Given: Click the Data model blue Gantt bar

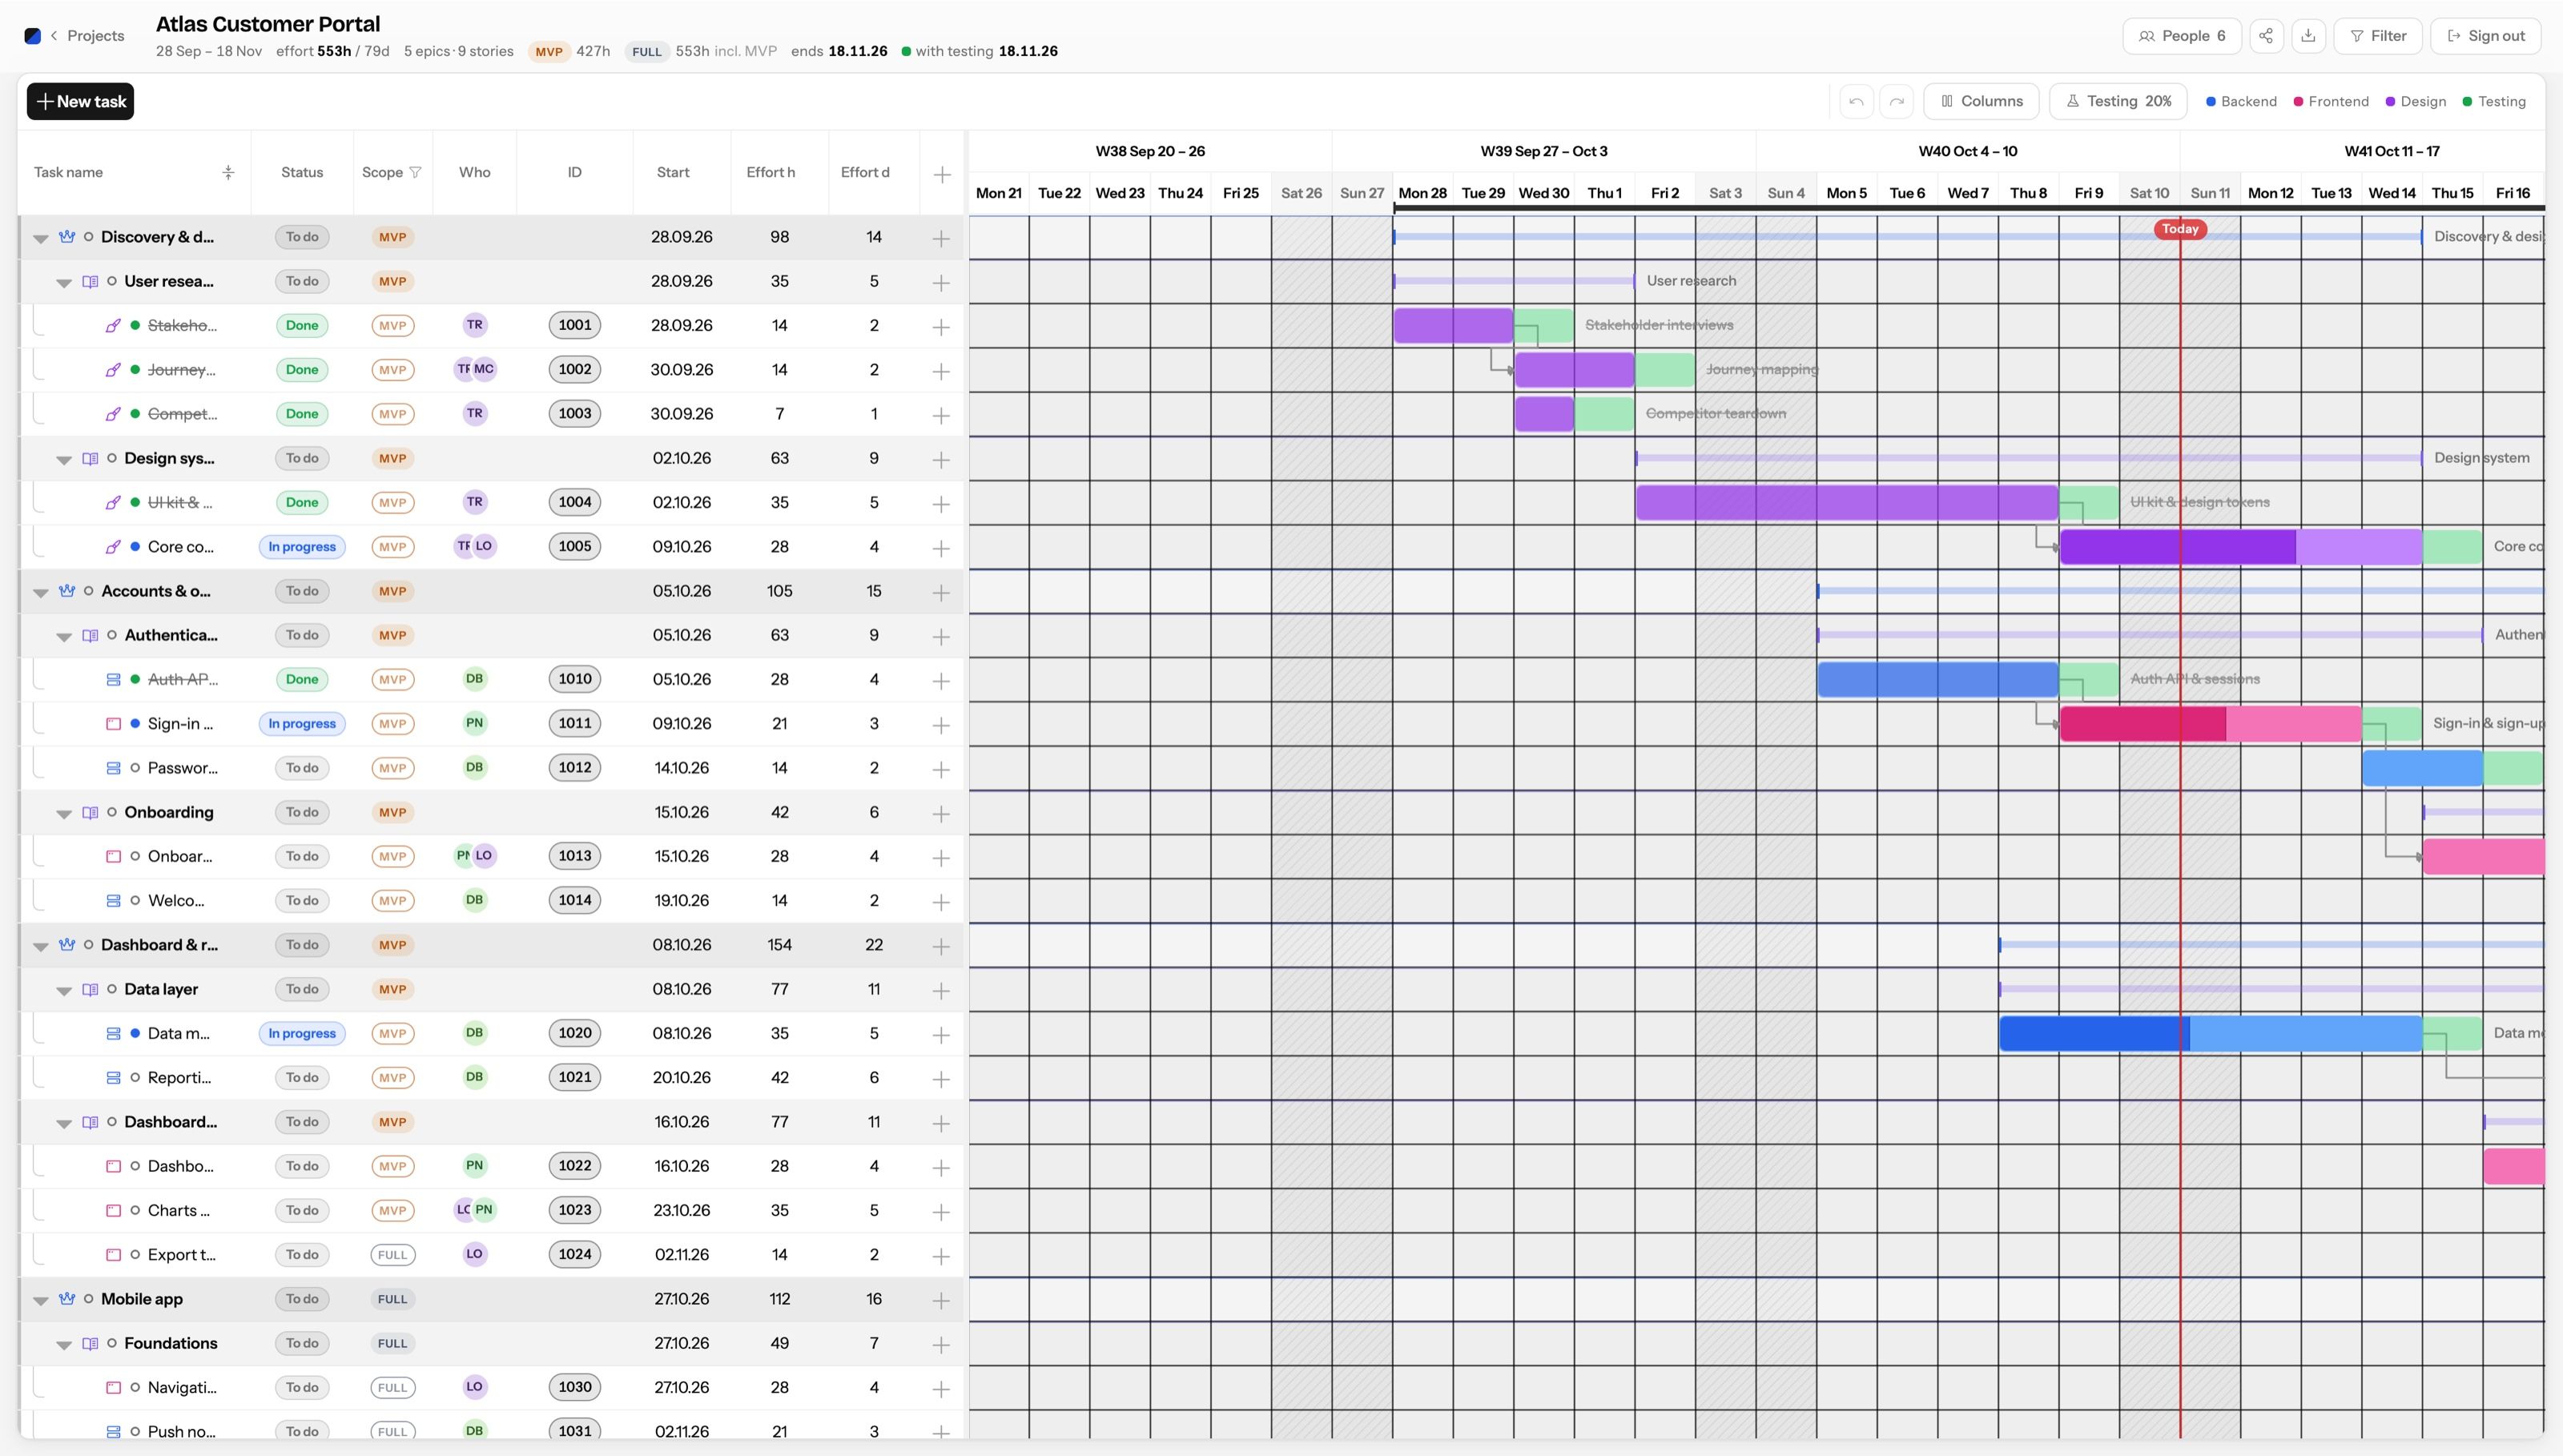Looking at the screenshot, I should tap(2210, 1033).
